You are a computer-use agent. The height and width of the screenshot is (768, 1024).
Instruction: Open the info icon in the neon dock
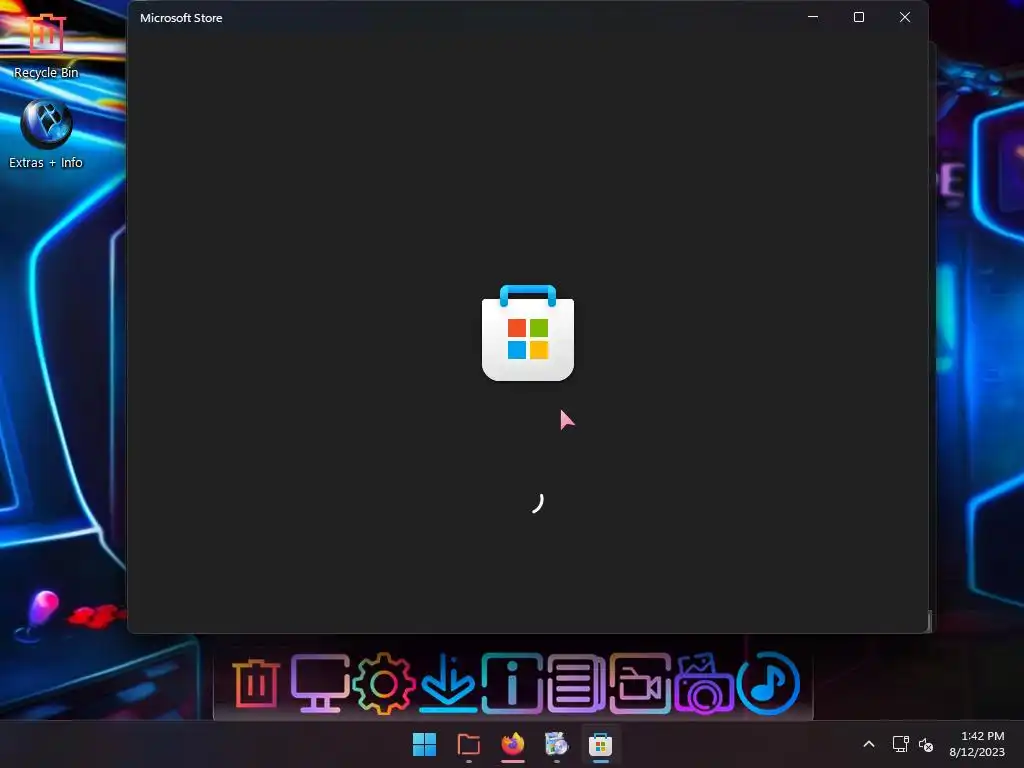pos(512,684)
